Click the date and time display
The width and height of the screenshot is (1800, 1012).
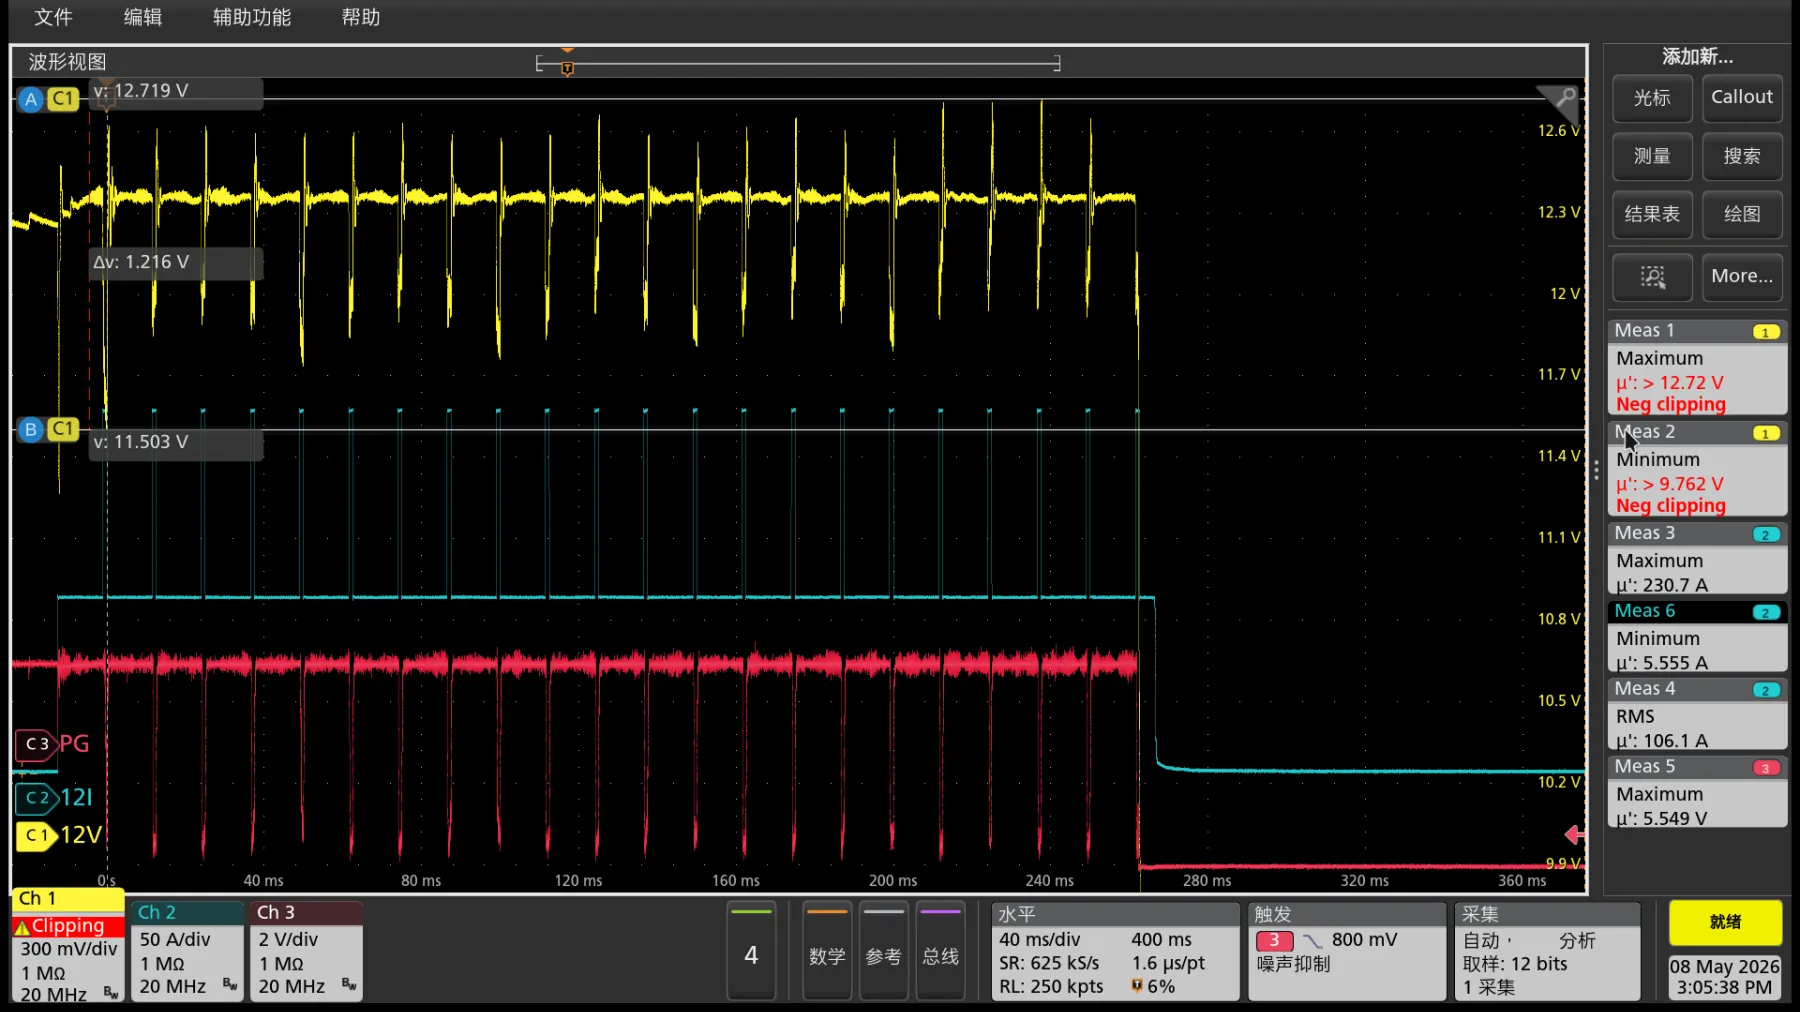(x=1725, y=977)
